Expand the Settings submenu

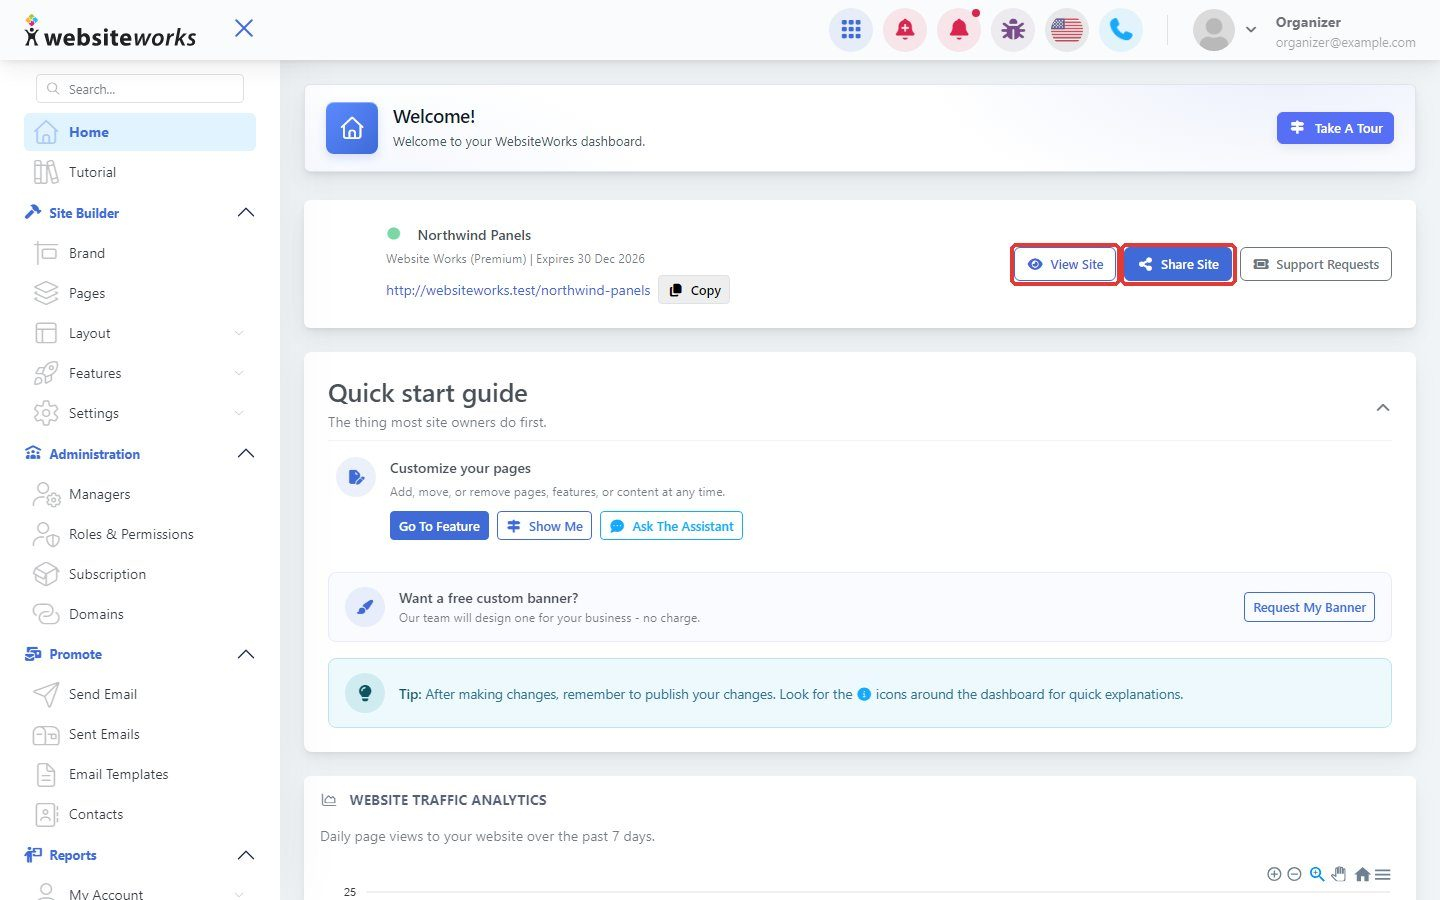click(x=140, y=413)
